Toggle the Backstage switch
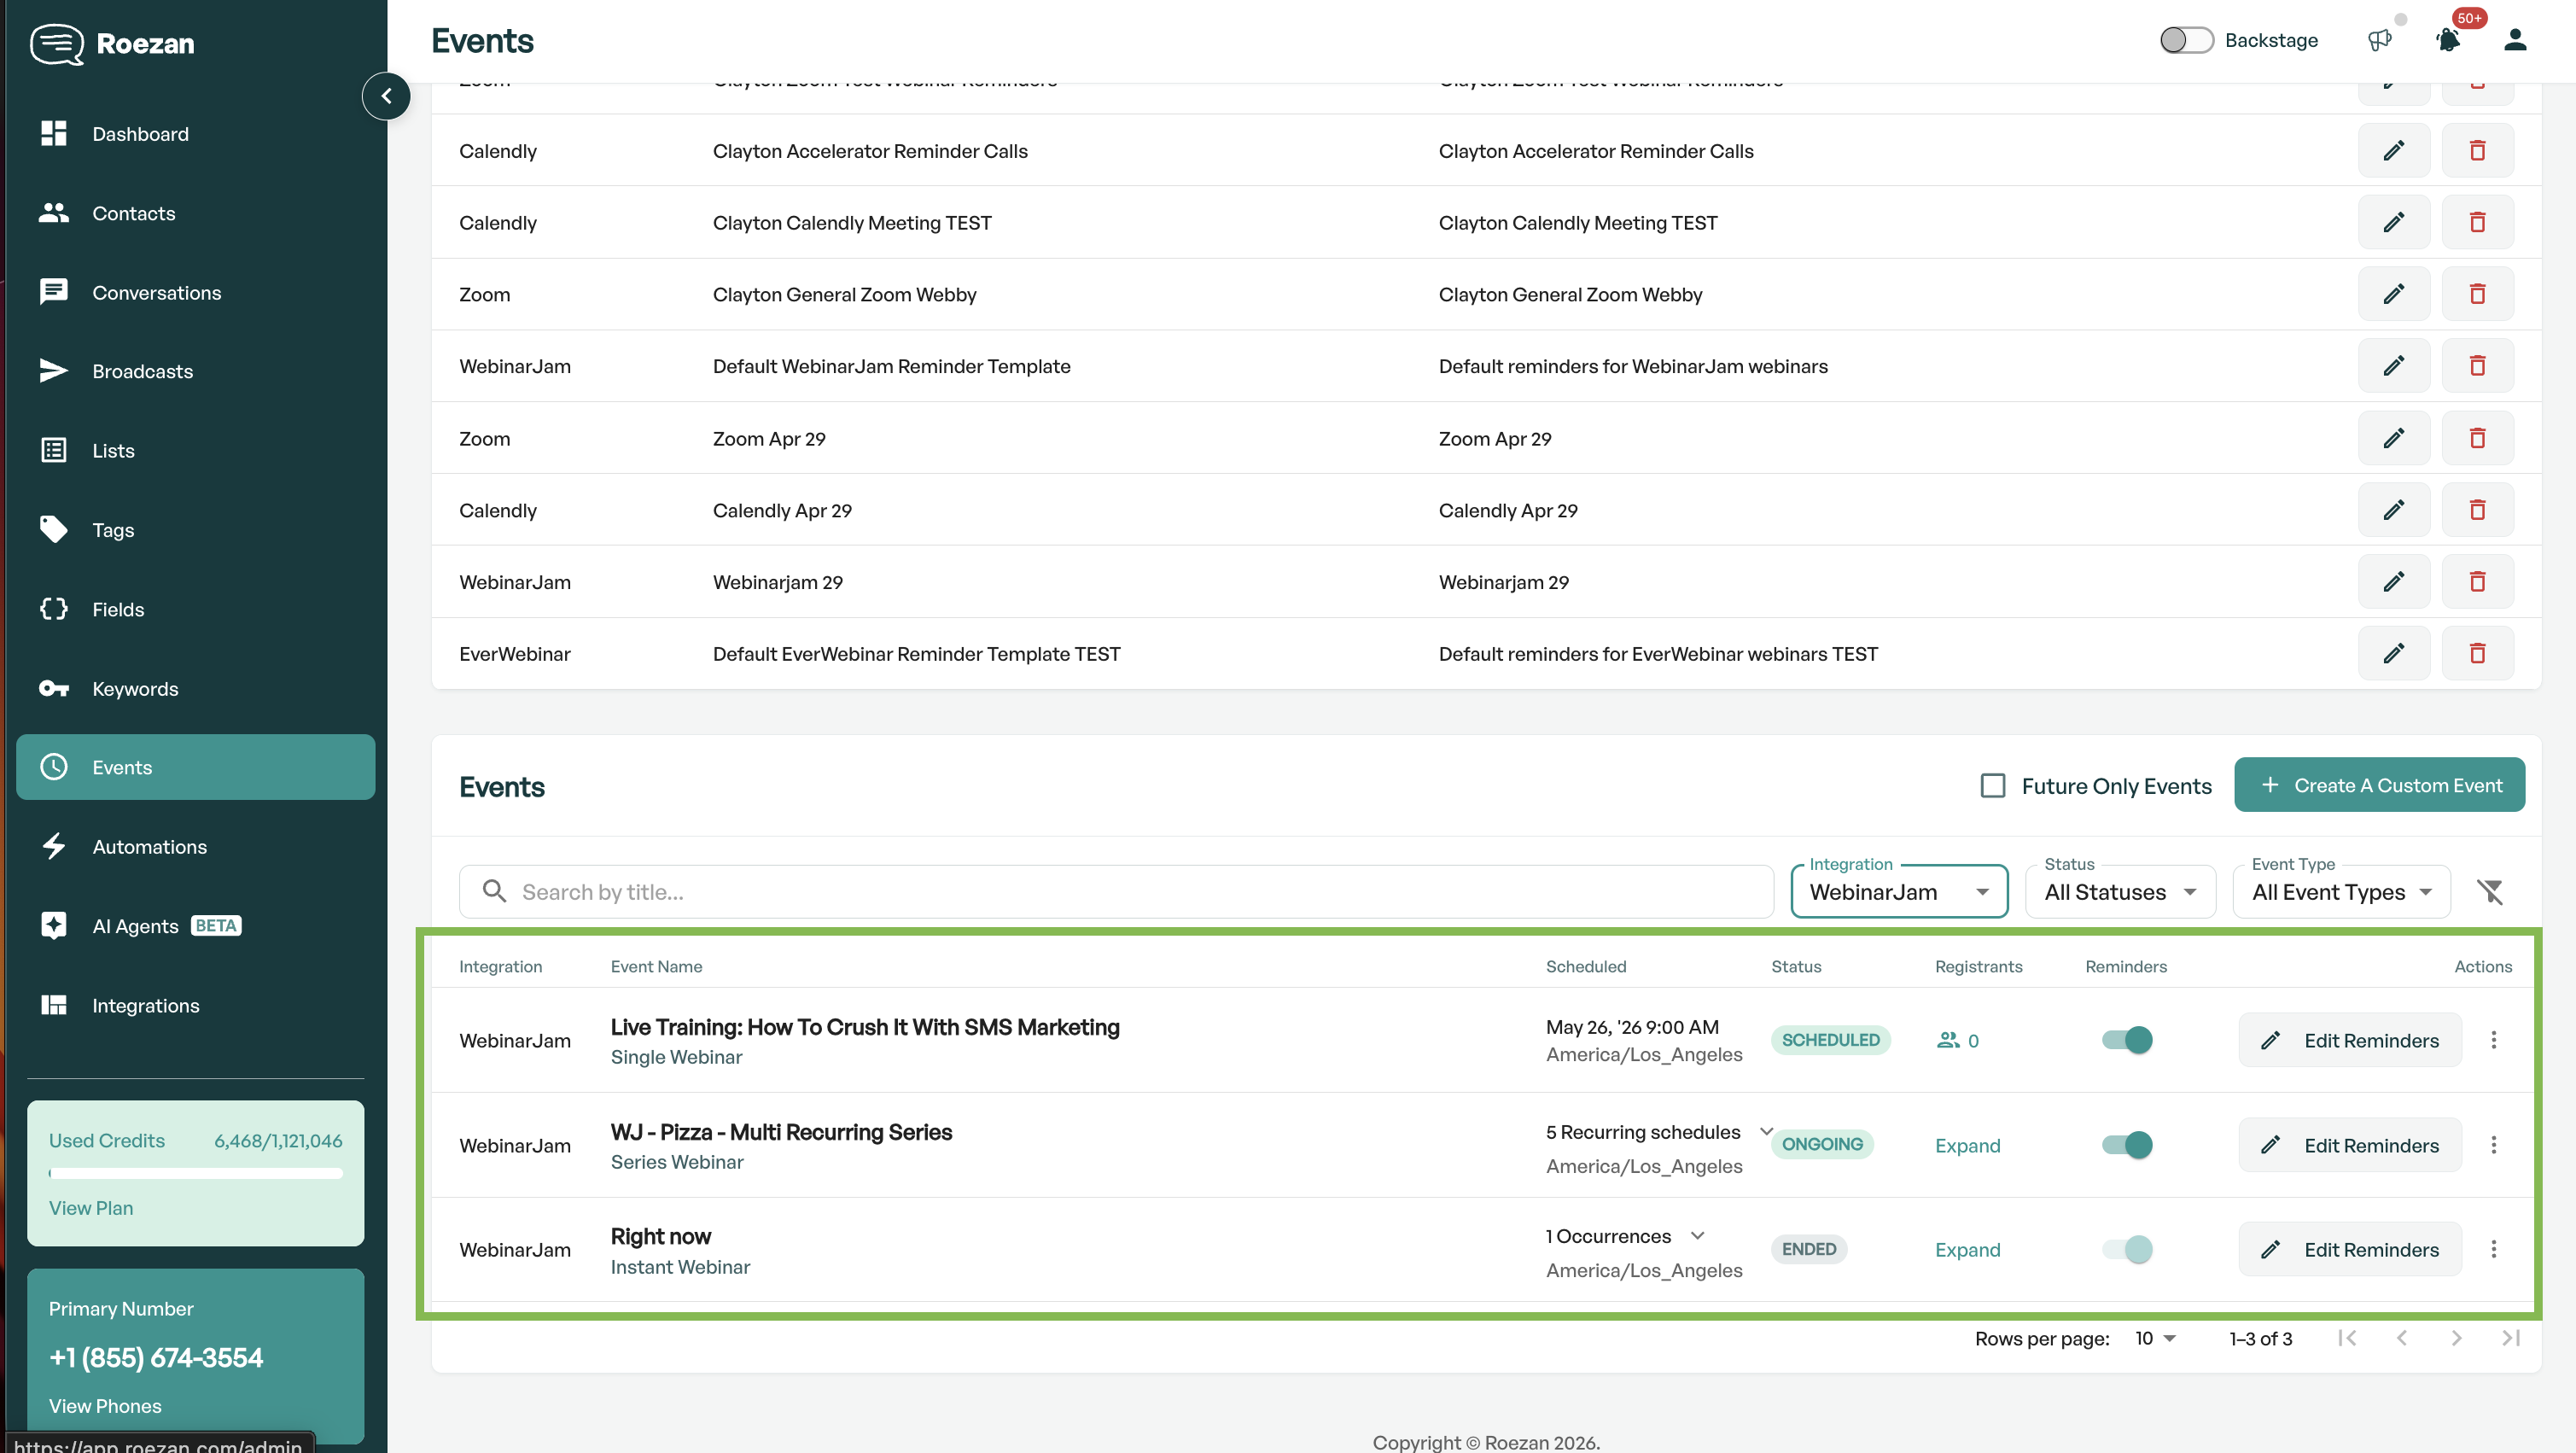 coord(2186,40)
